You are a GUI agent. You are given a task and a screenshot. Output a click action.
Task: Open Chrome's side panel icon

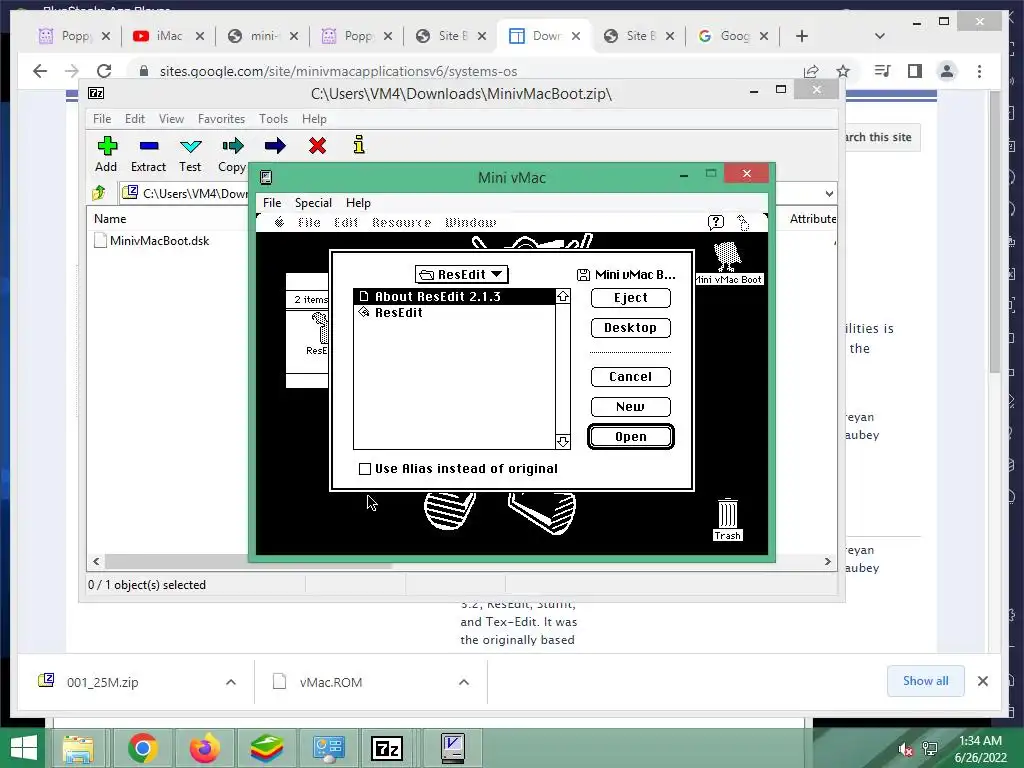click(x=915, y=71)
